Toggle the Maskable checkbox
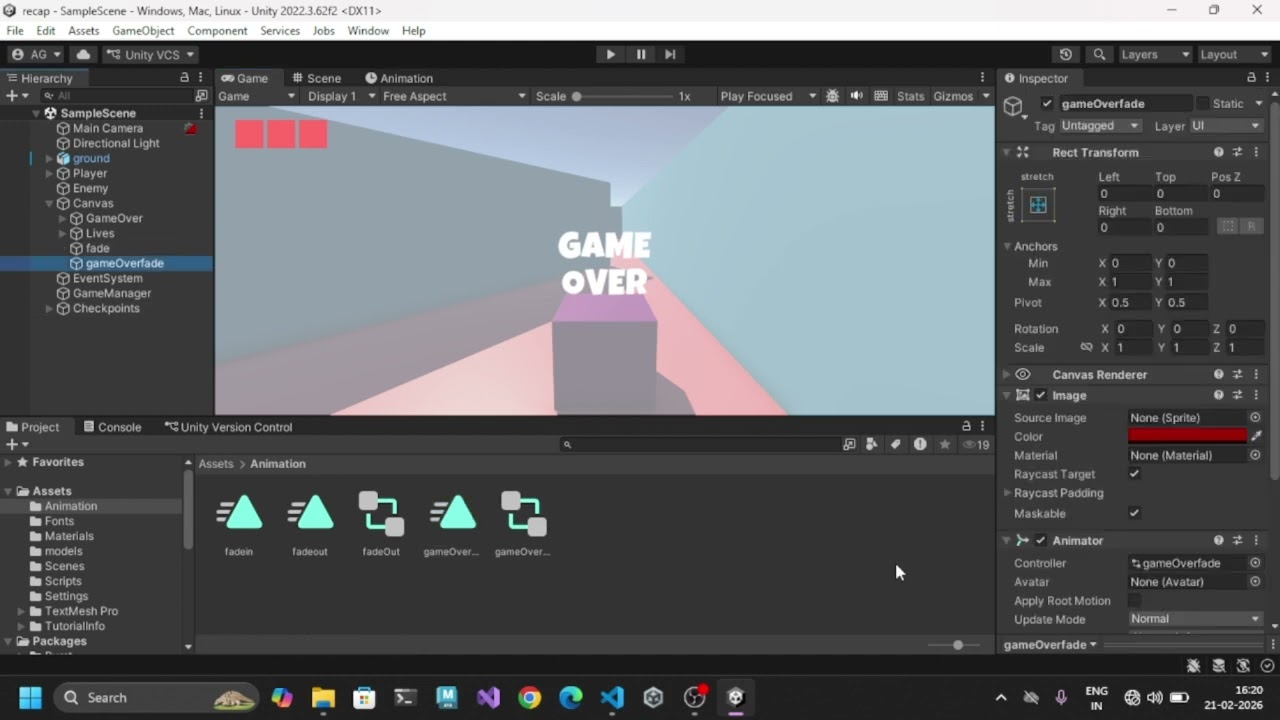The height and width of the screenshot is (720, 1280). click(1134, 513)
